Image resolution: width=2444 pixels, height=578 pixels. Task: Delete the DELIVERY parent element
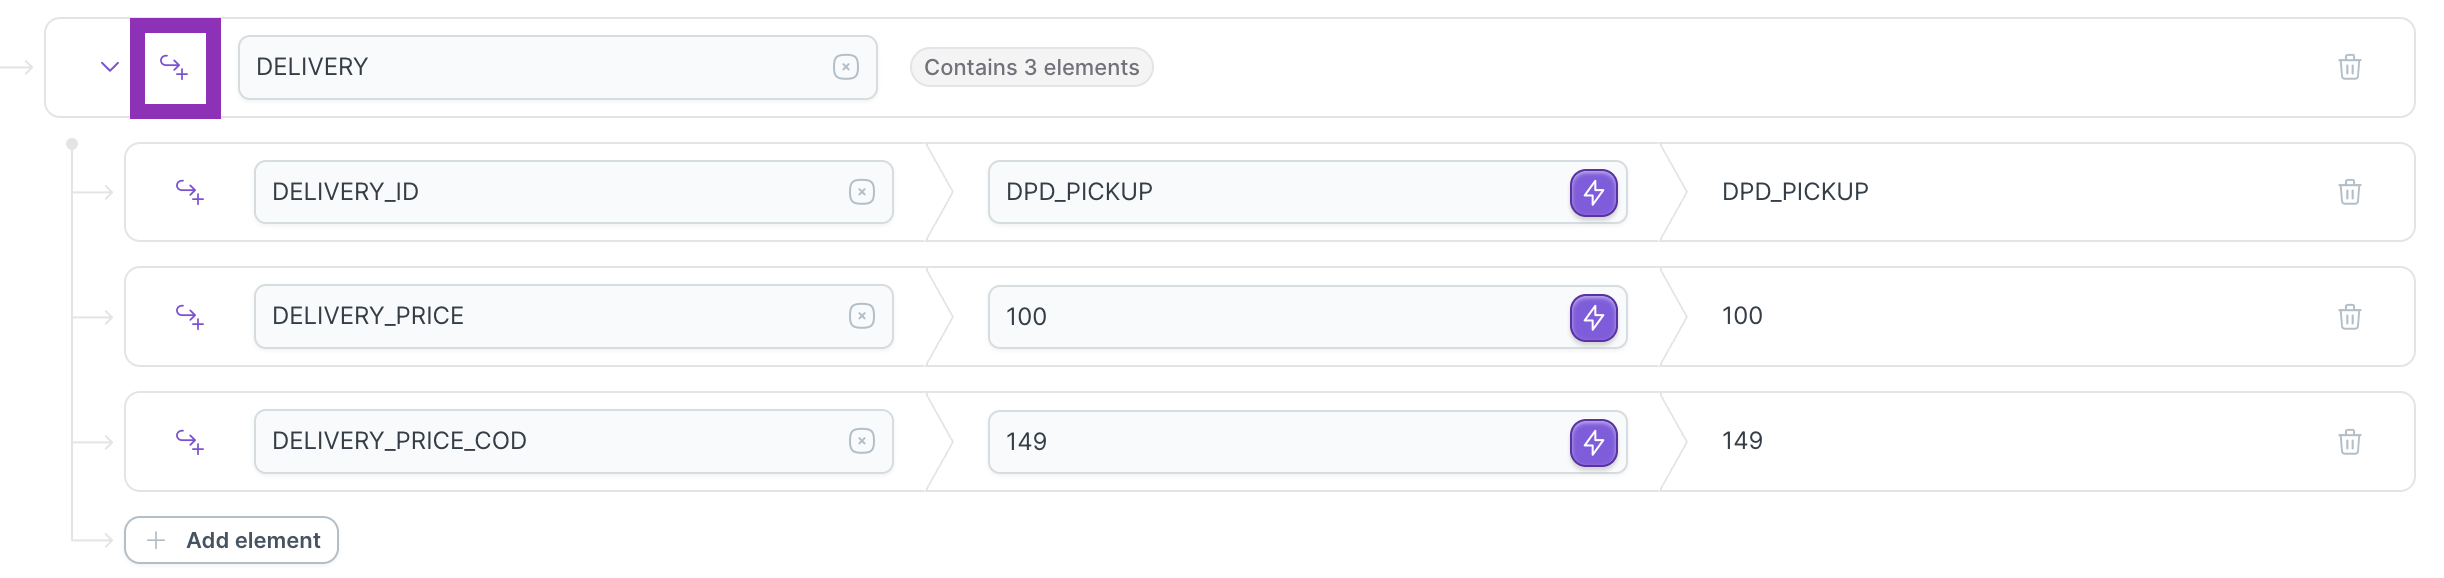coord(2350,67)
